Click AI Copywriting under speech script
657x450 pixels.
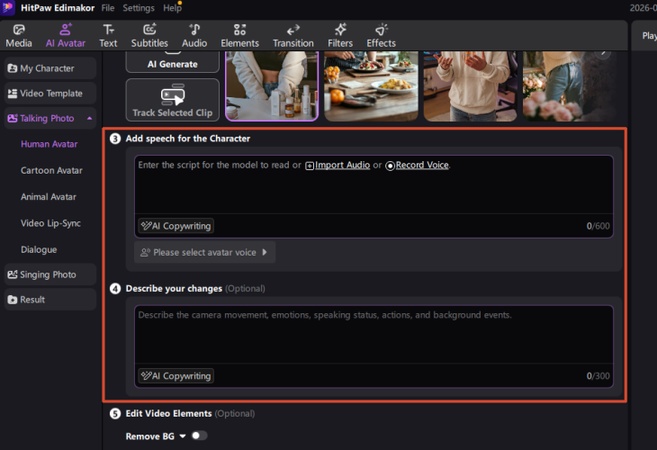point(176,226)
